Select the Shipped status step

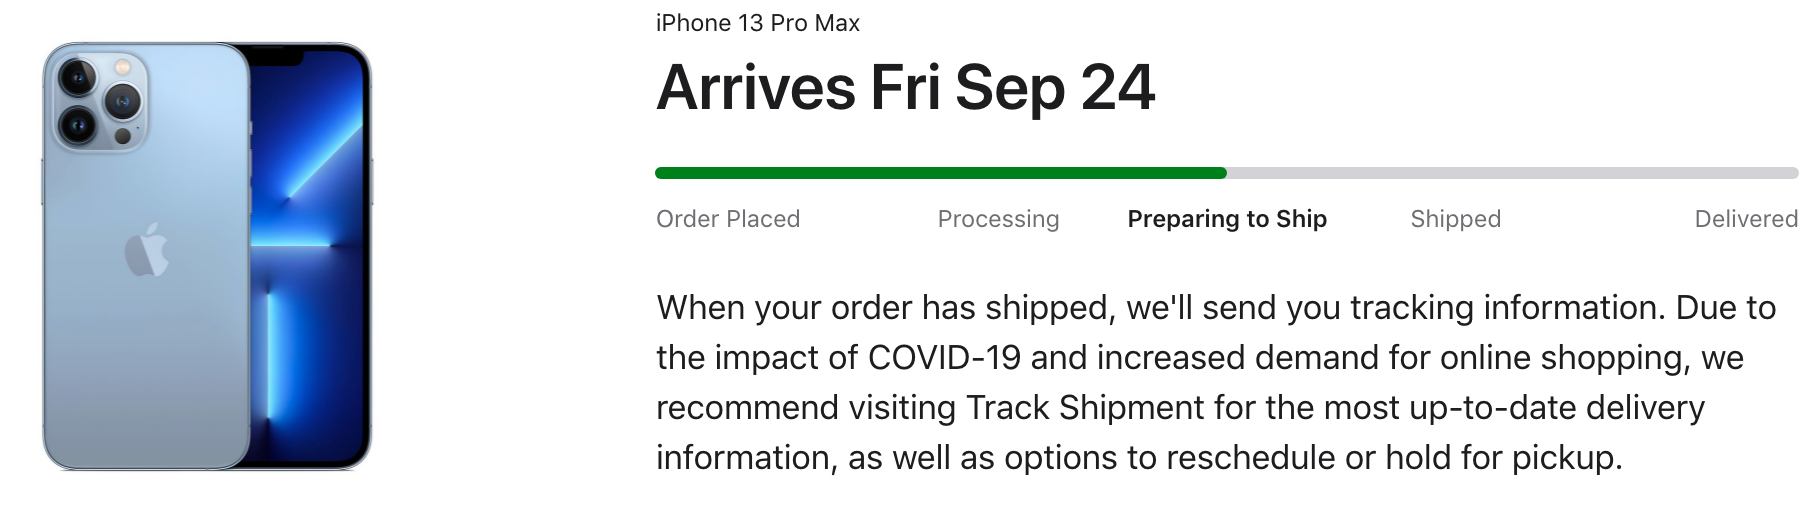[x=1455, y=219]
